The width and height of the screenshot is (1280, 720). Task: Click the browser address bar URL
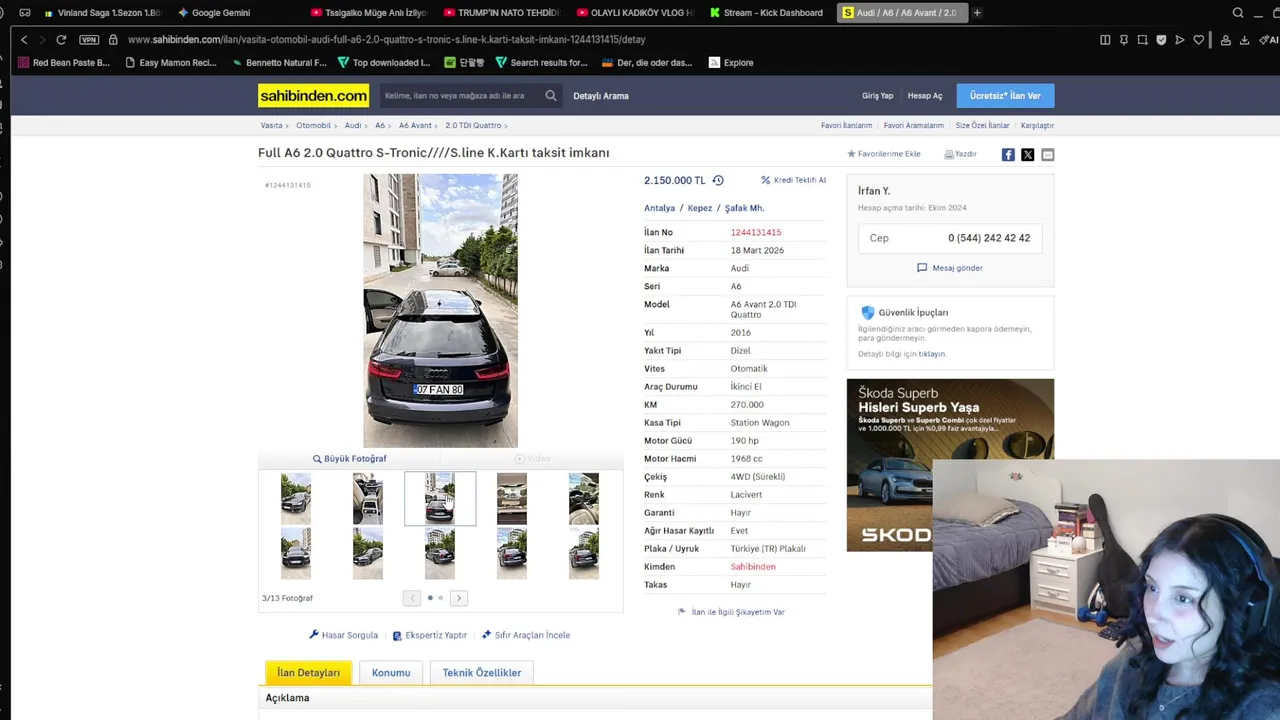point(387,40)
